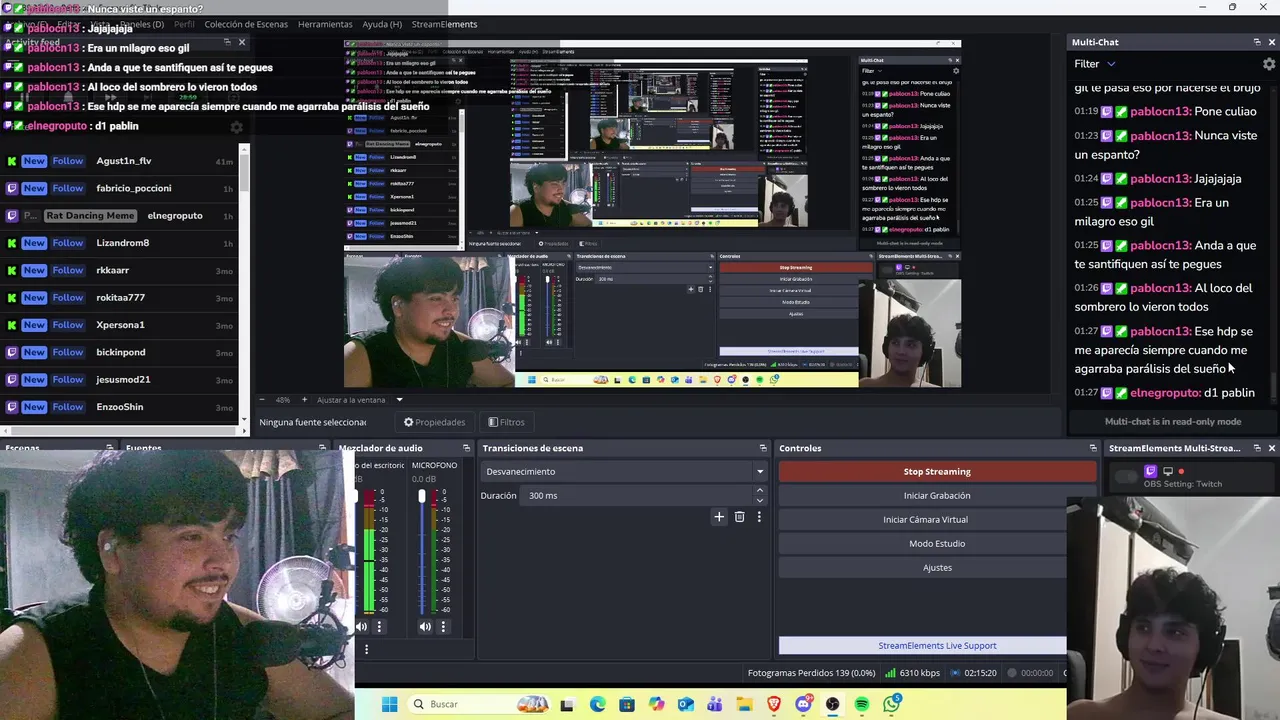1280x720 pixels.
Task: Open WhatsApp from taskbar
Action: point(891,704)
